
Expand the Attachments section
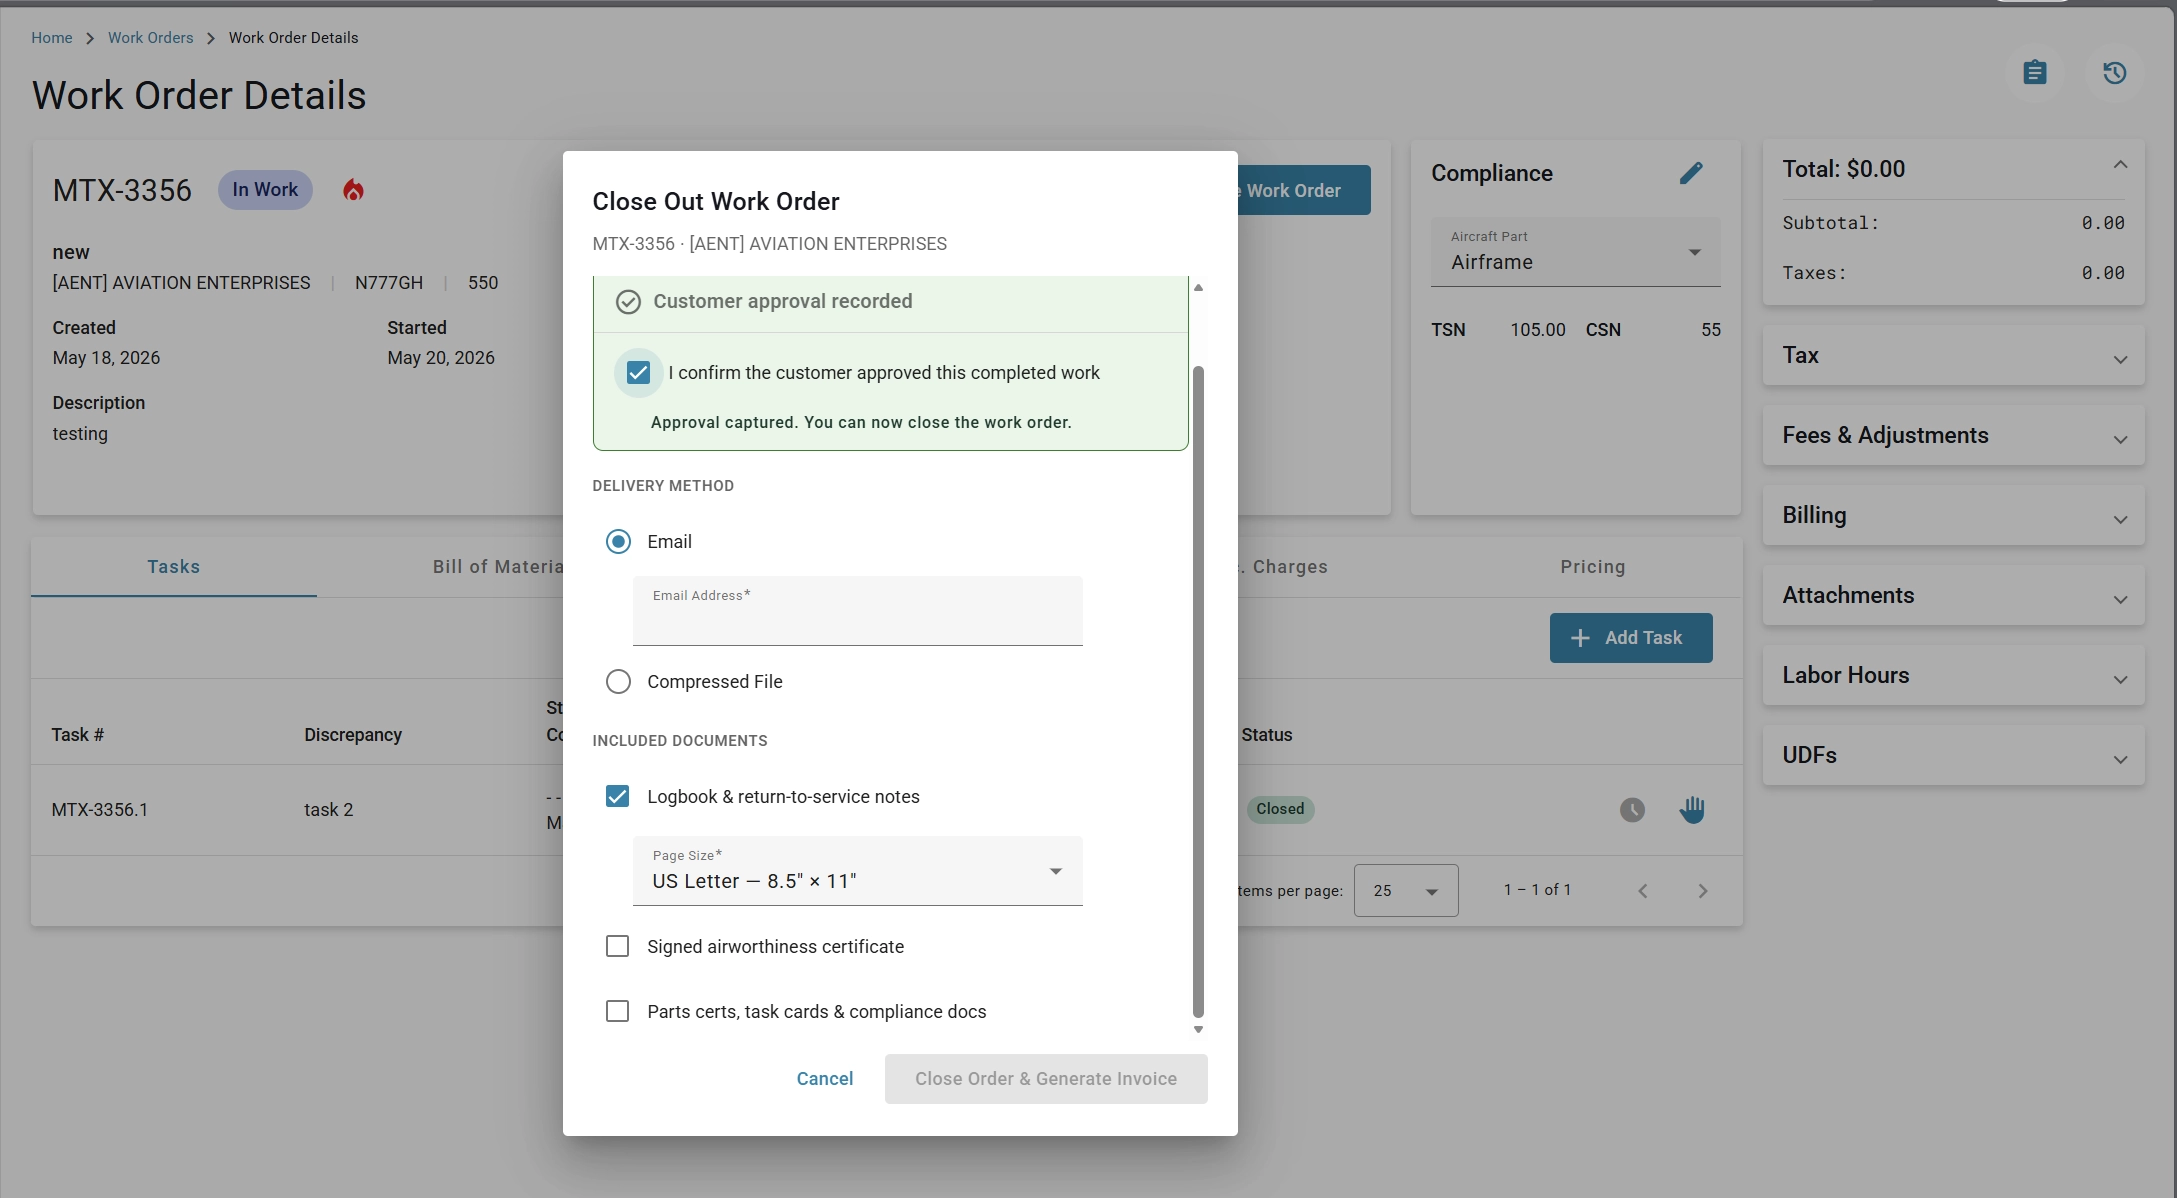[1953, 596]
